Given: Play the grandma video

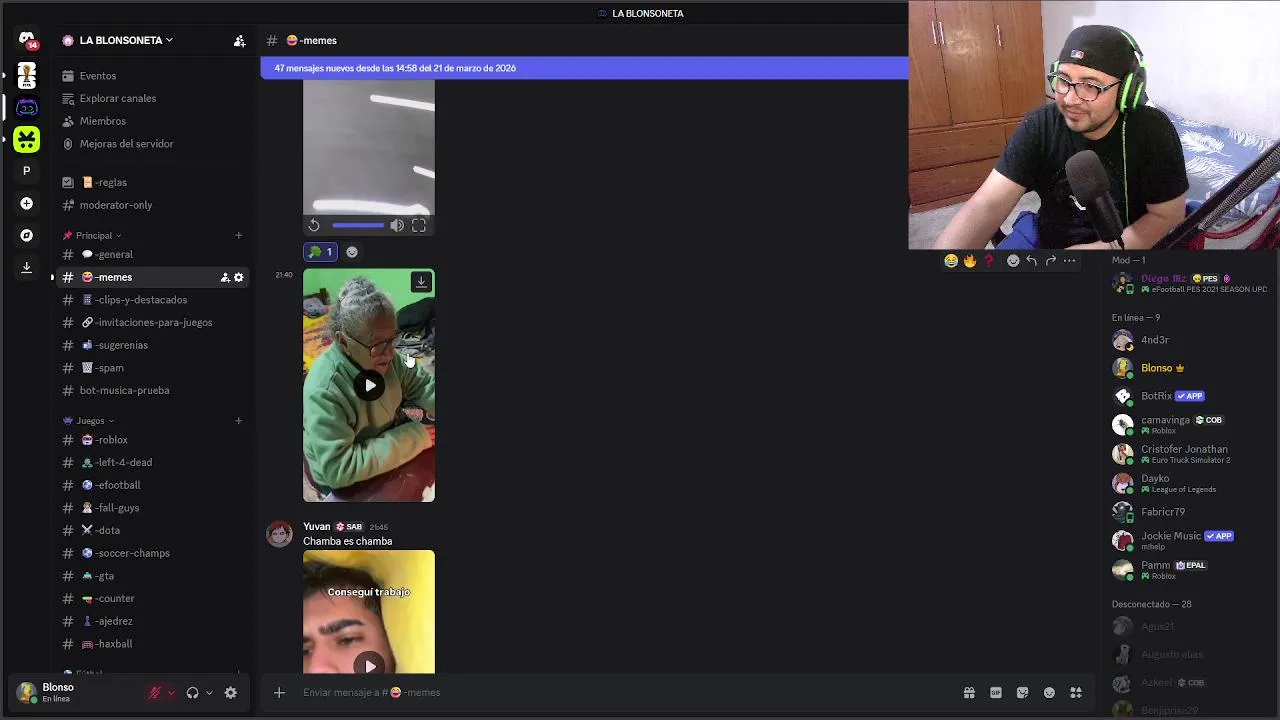Looking at the screenshot, I should coord(370,385).
